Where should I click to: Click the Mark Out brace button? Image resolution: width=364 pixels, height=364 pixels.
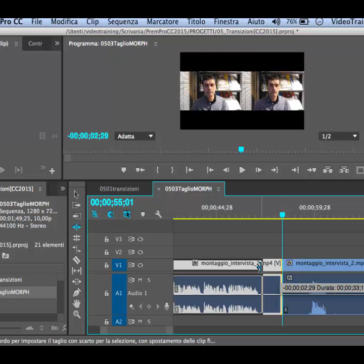[x=172, y=170]
